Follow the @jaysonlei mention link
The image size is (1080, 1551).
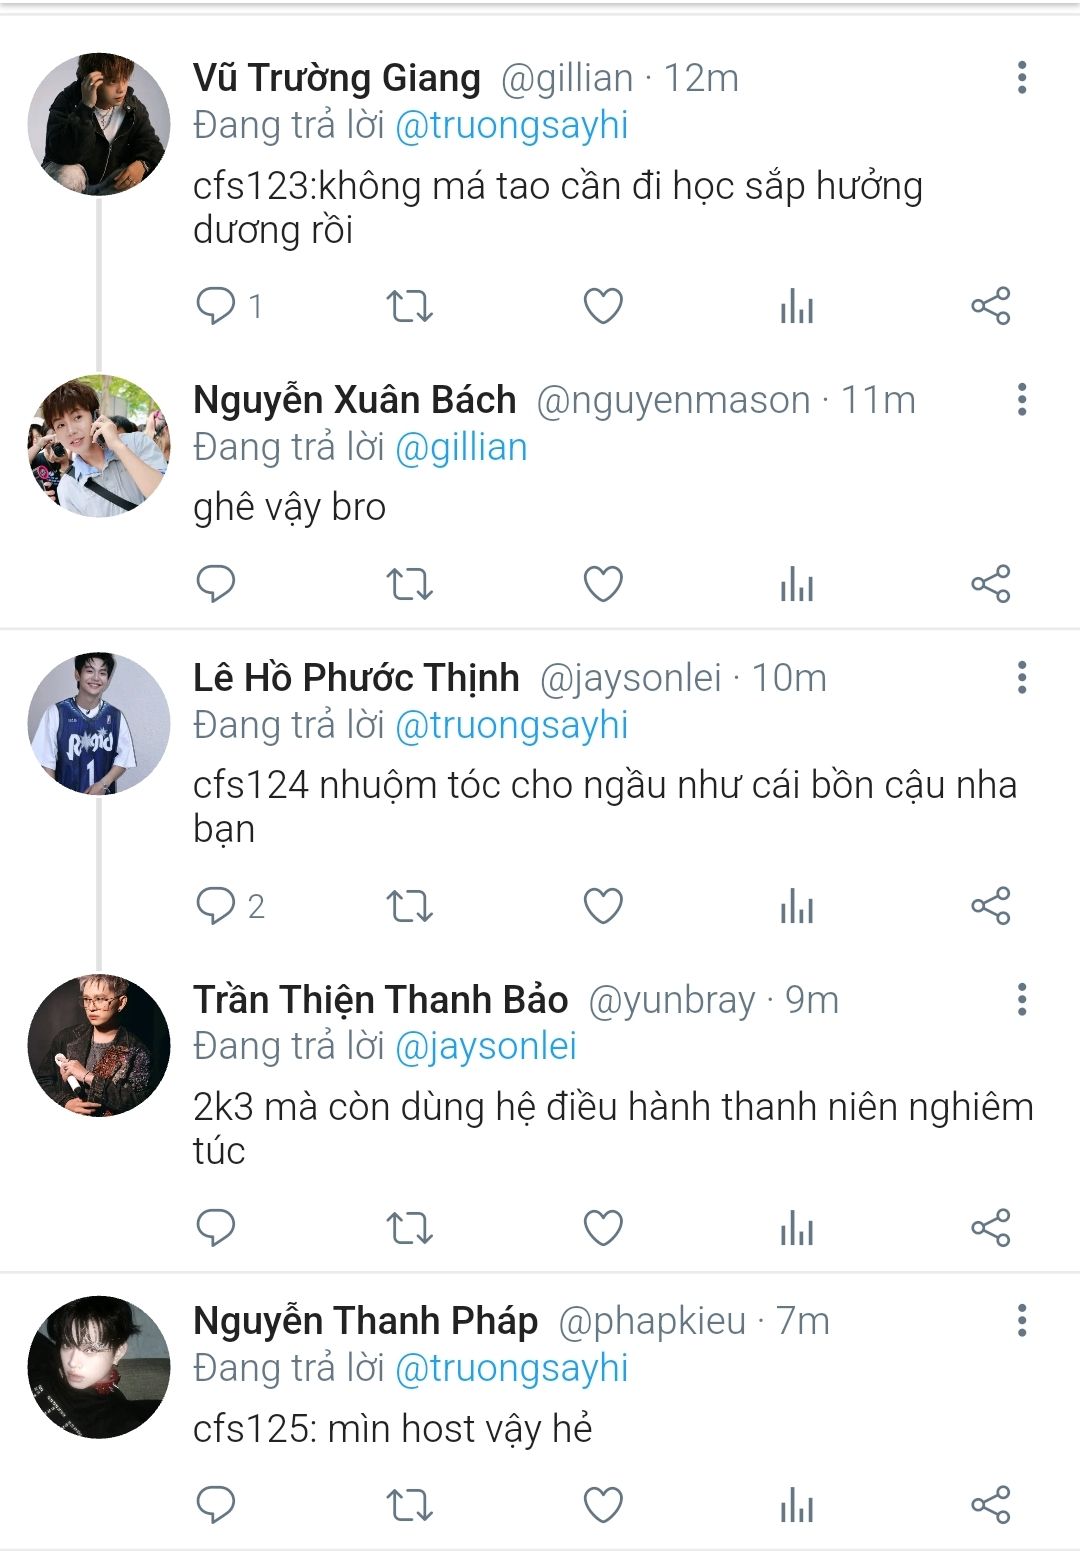click(486, 1047)
